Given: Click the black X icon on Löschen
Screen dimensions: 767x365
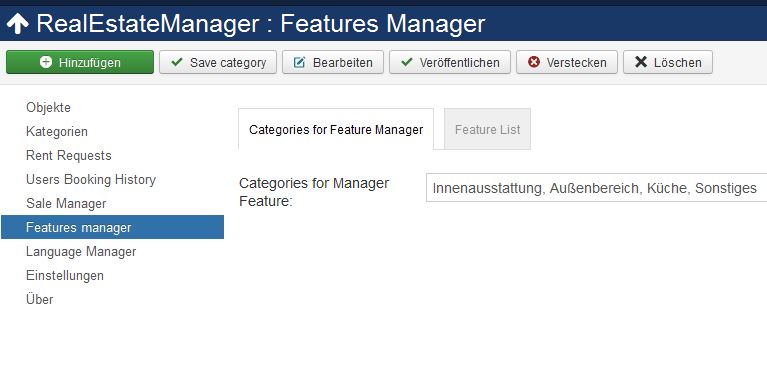Looking at the screenshot, I should point(641,62).
